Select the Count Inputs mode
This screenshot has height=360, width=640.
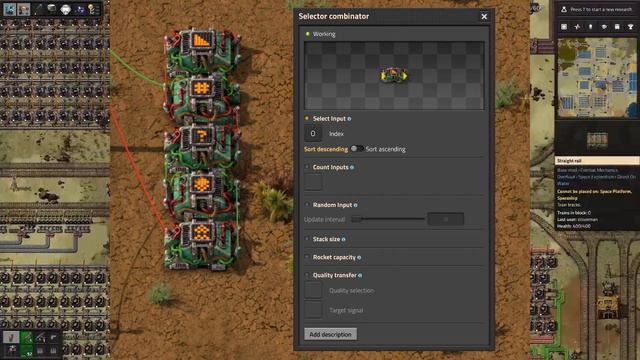(307, 167)
